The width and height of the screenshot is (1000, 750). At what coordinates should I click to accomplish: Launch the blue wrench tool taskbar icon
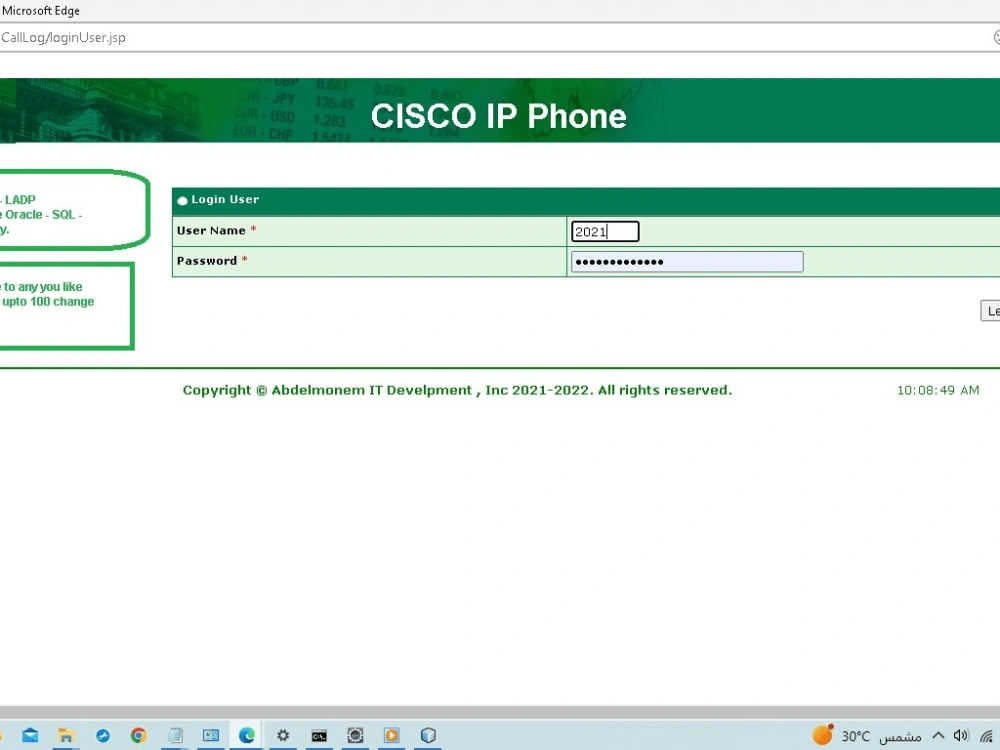coord(103,735)
